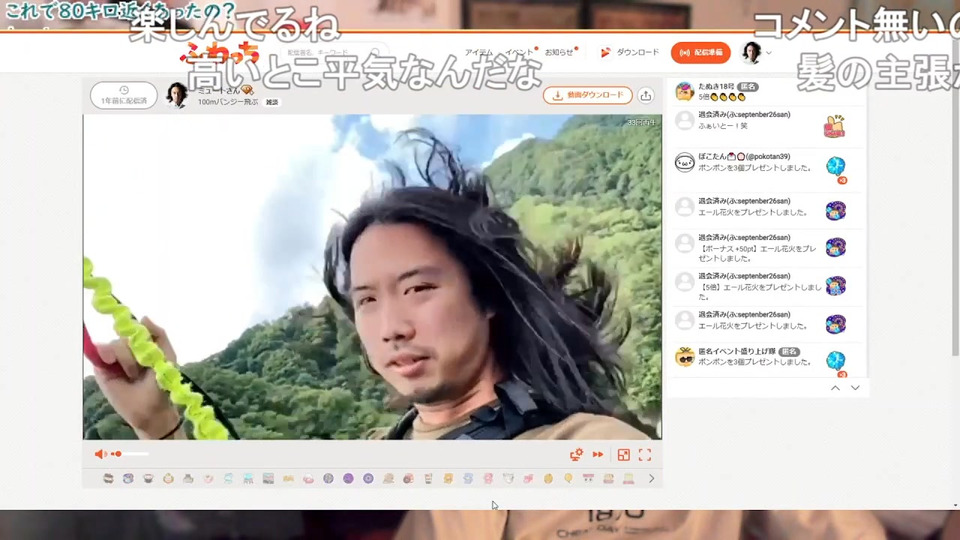The width and height of the screenshot is (960, 540).
Task: Switch to mini player layout icon
Action: pos(623,454)
